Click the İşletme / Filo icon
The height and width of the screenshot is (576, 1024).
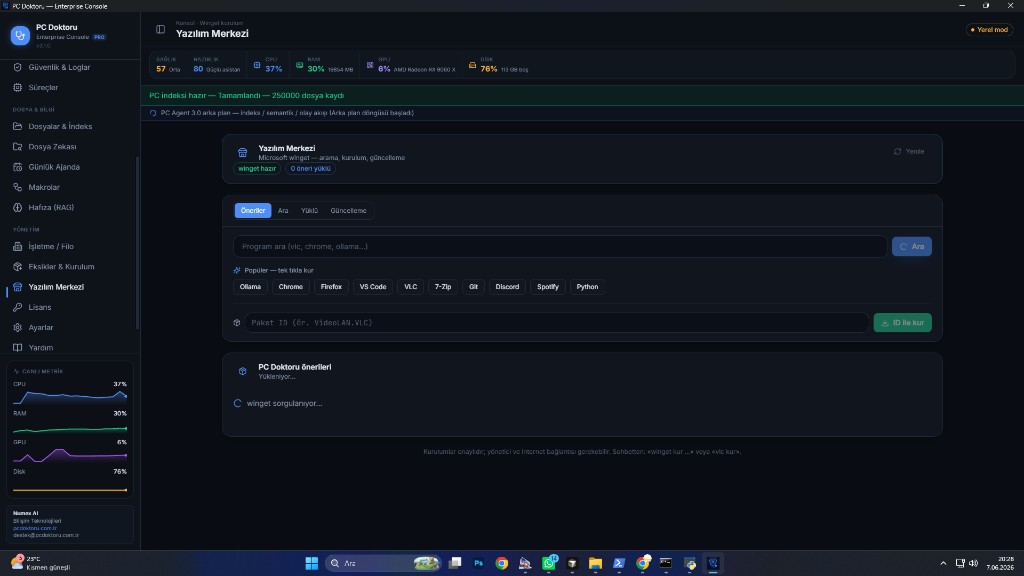tap(18, 247)
